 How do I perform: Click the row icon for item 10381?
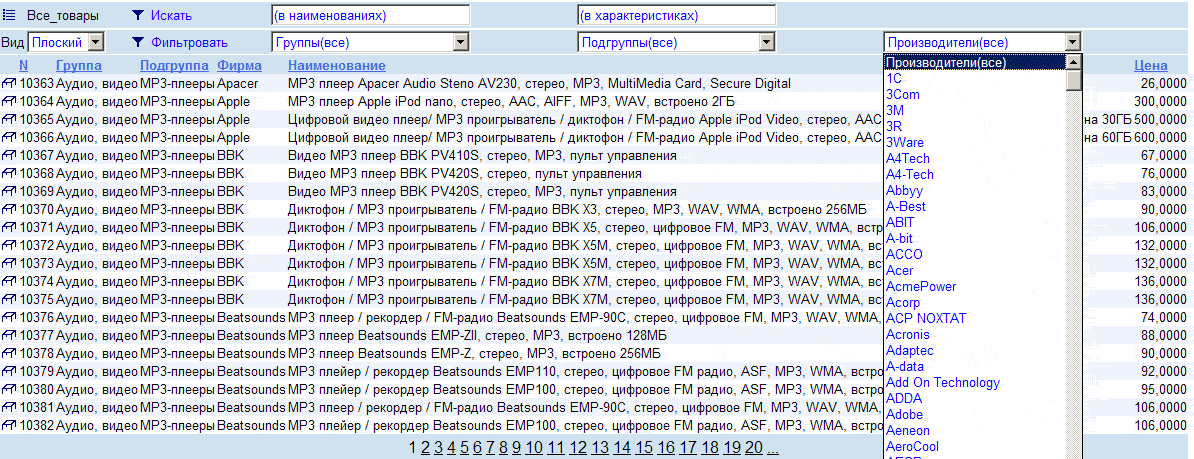[x=10, y=407]
